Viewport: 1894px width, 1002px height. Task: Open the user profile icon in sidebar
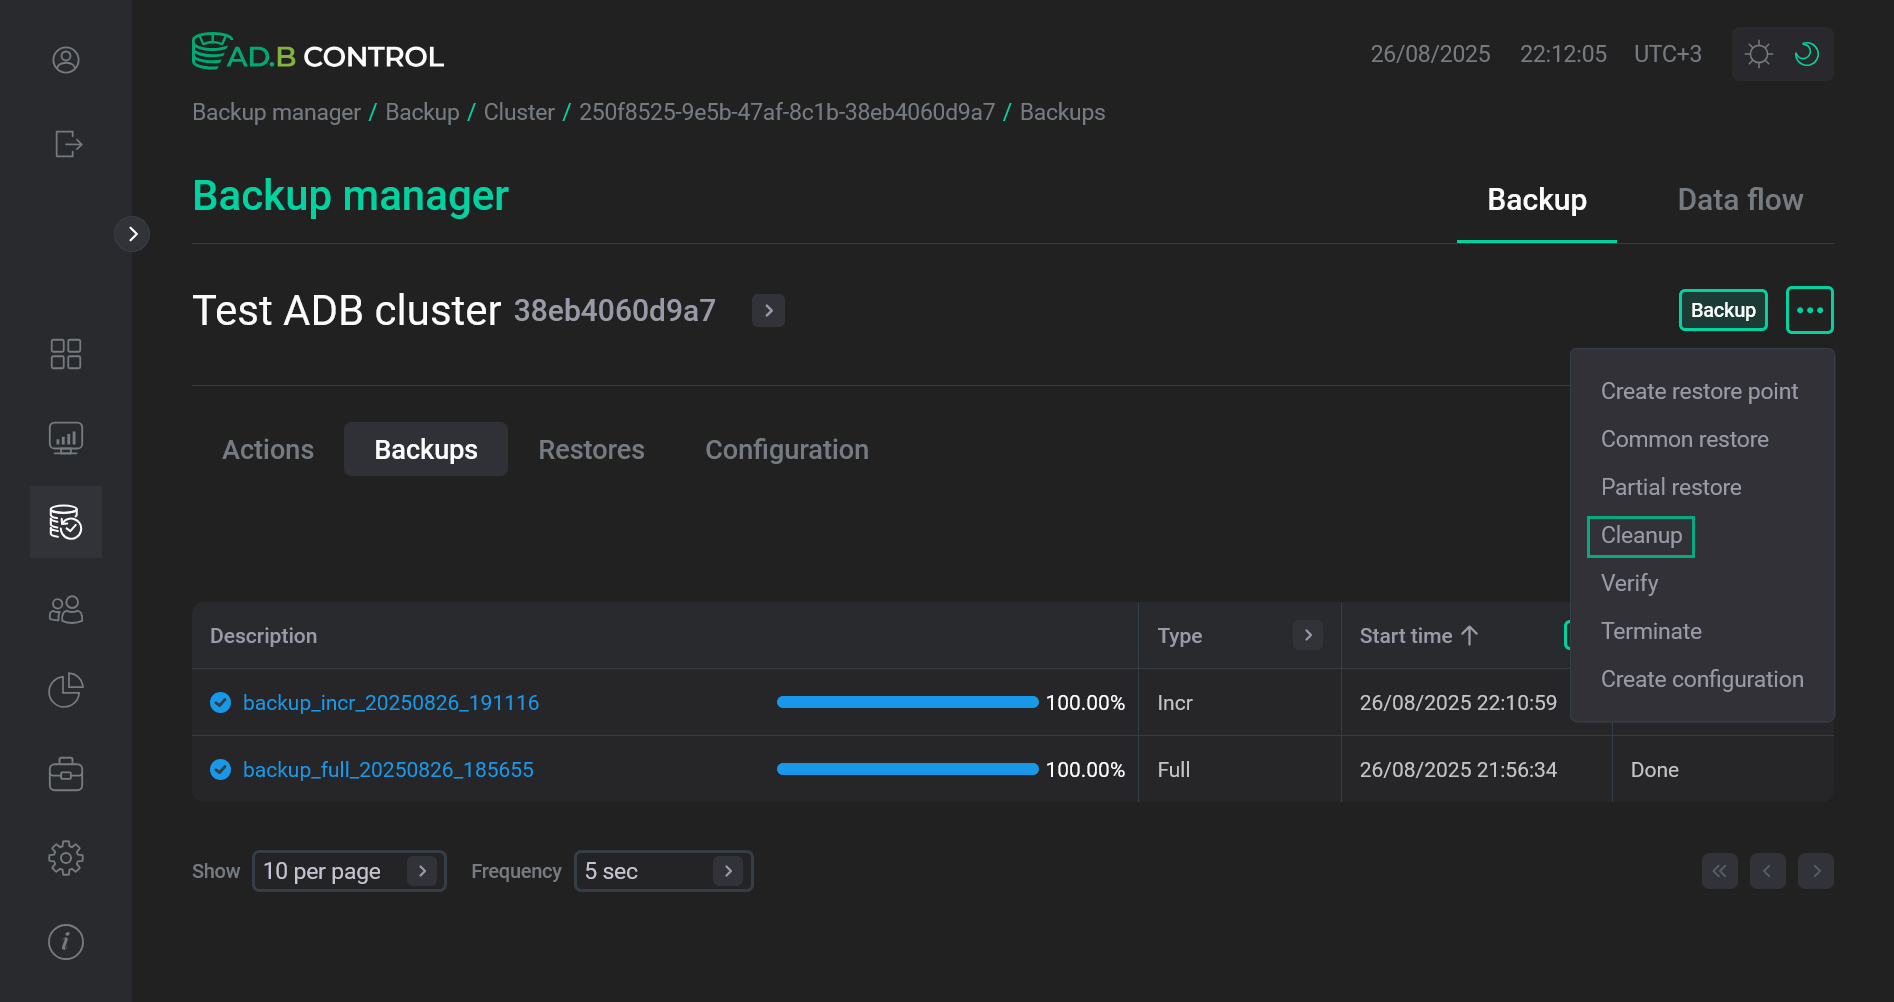click(66, 60)
